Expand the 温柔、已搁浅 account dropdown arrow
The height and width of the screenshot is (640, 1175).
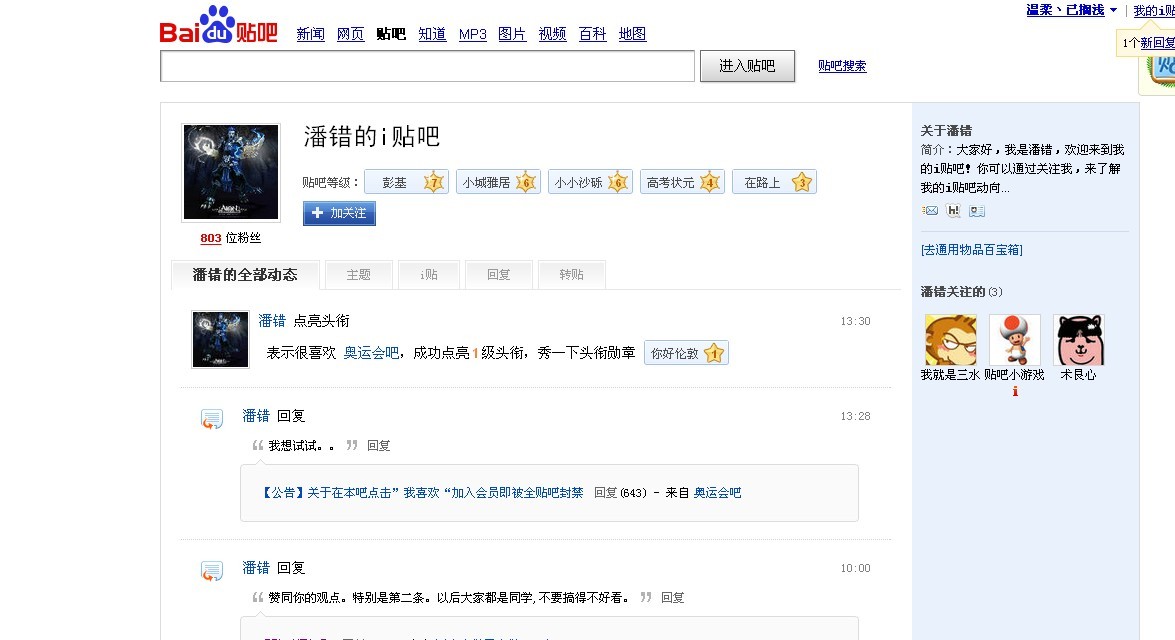[x=1113, y=10]
